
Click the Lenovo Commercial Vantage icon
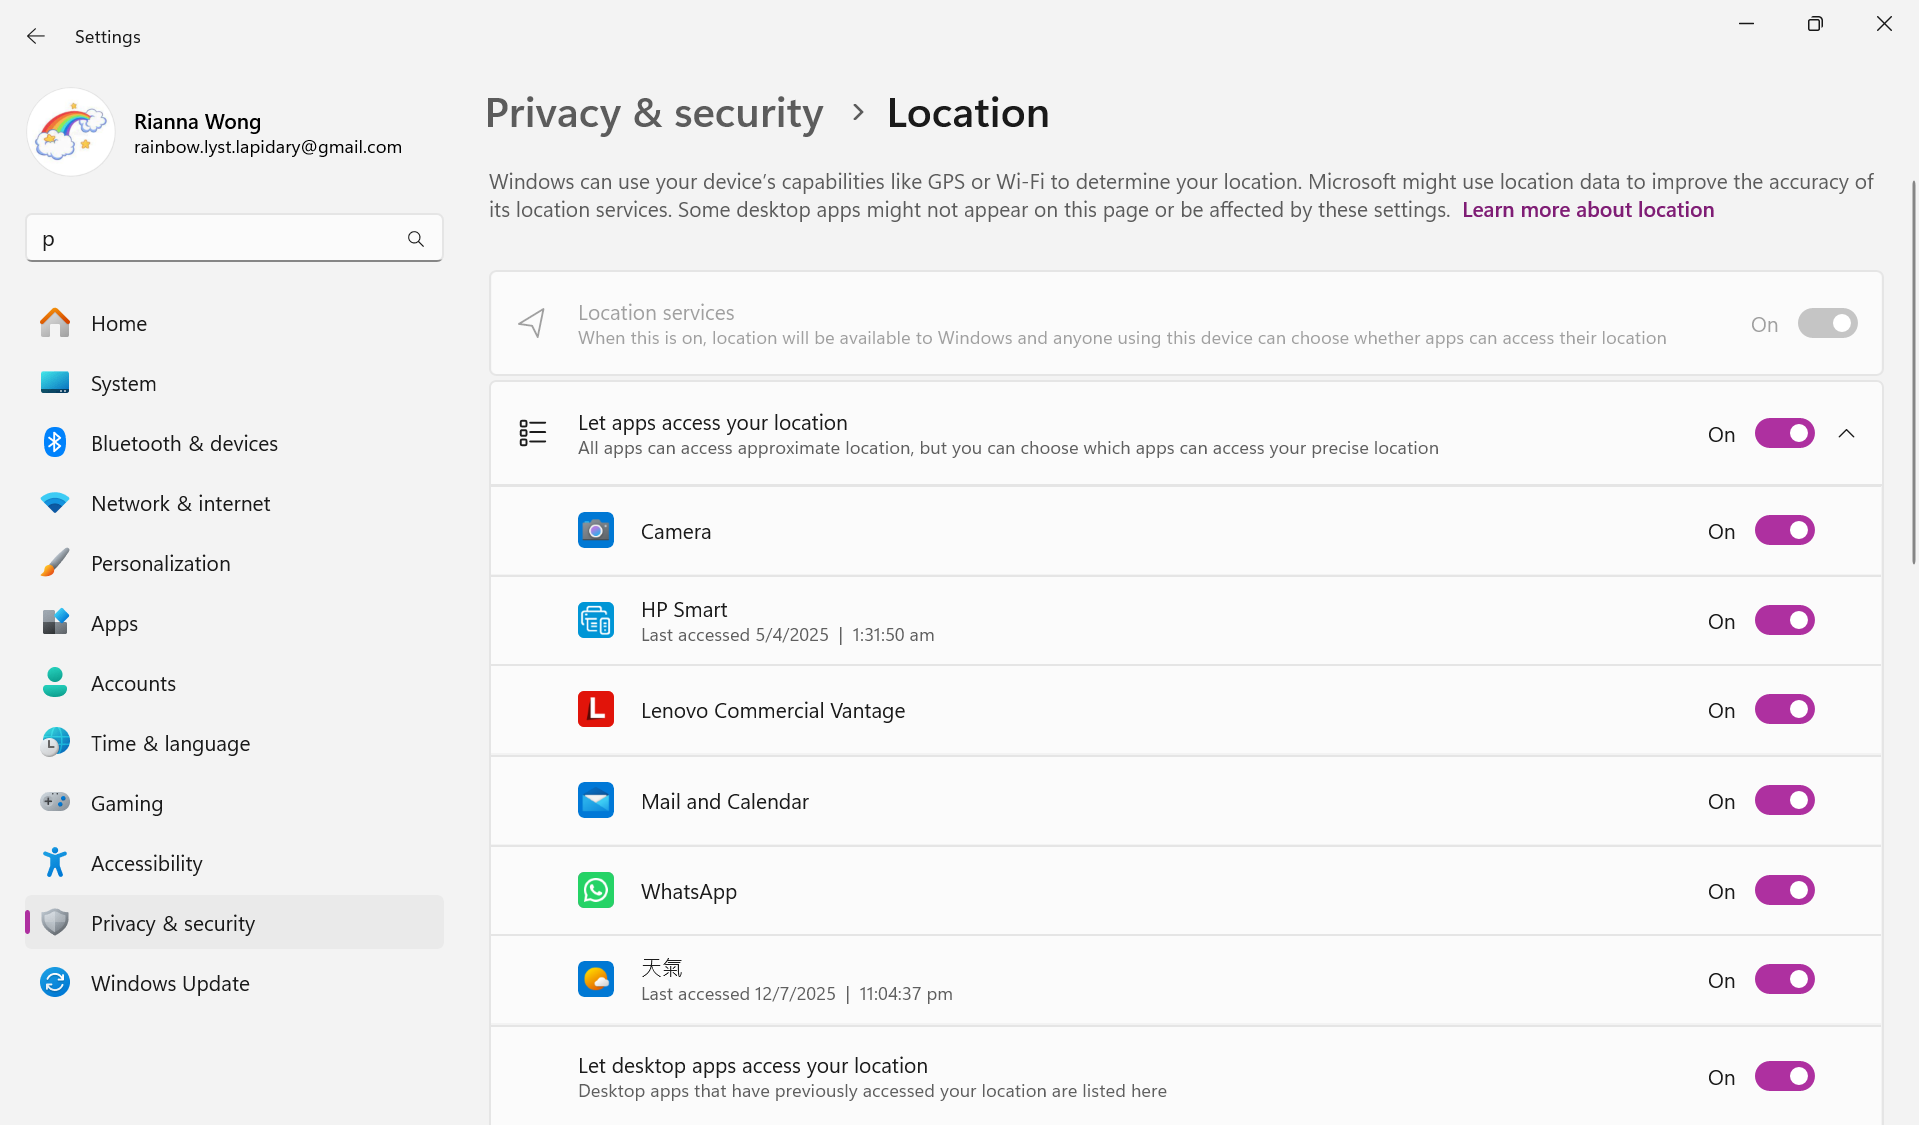pos(596,710)
